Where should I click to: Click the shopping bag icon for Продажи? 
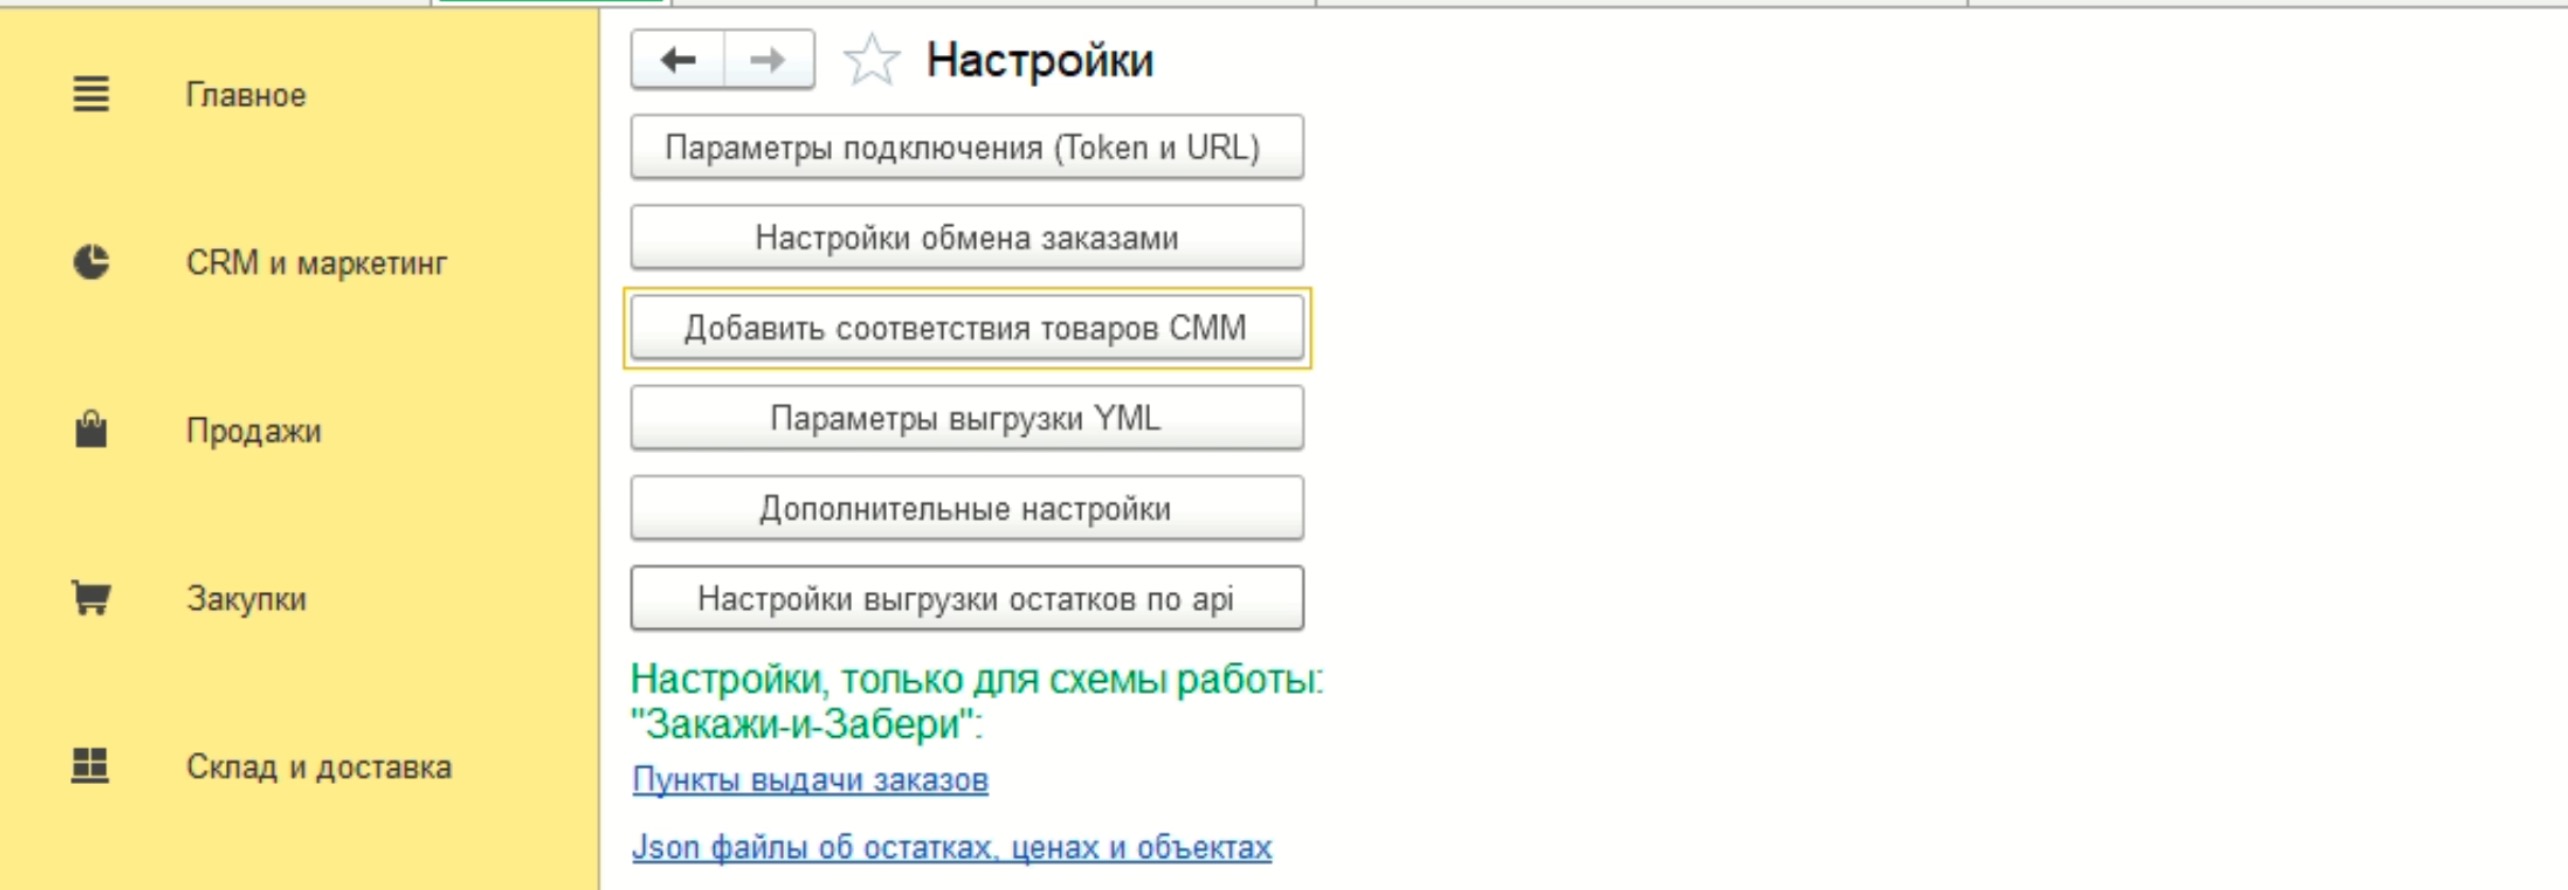[x=91, y=429]
